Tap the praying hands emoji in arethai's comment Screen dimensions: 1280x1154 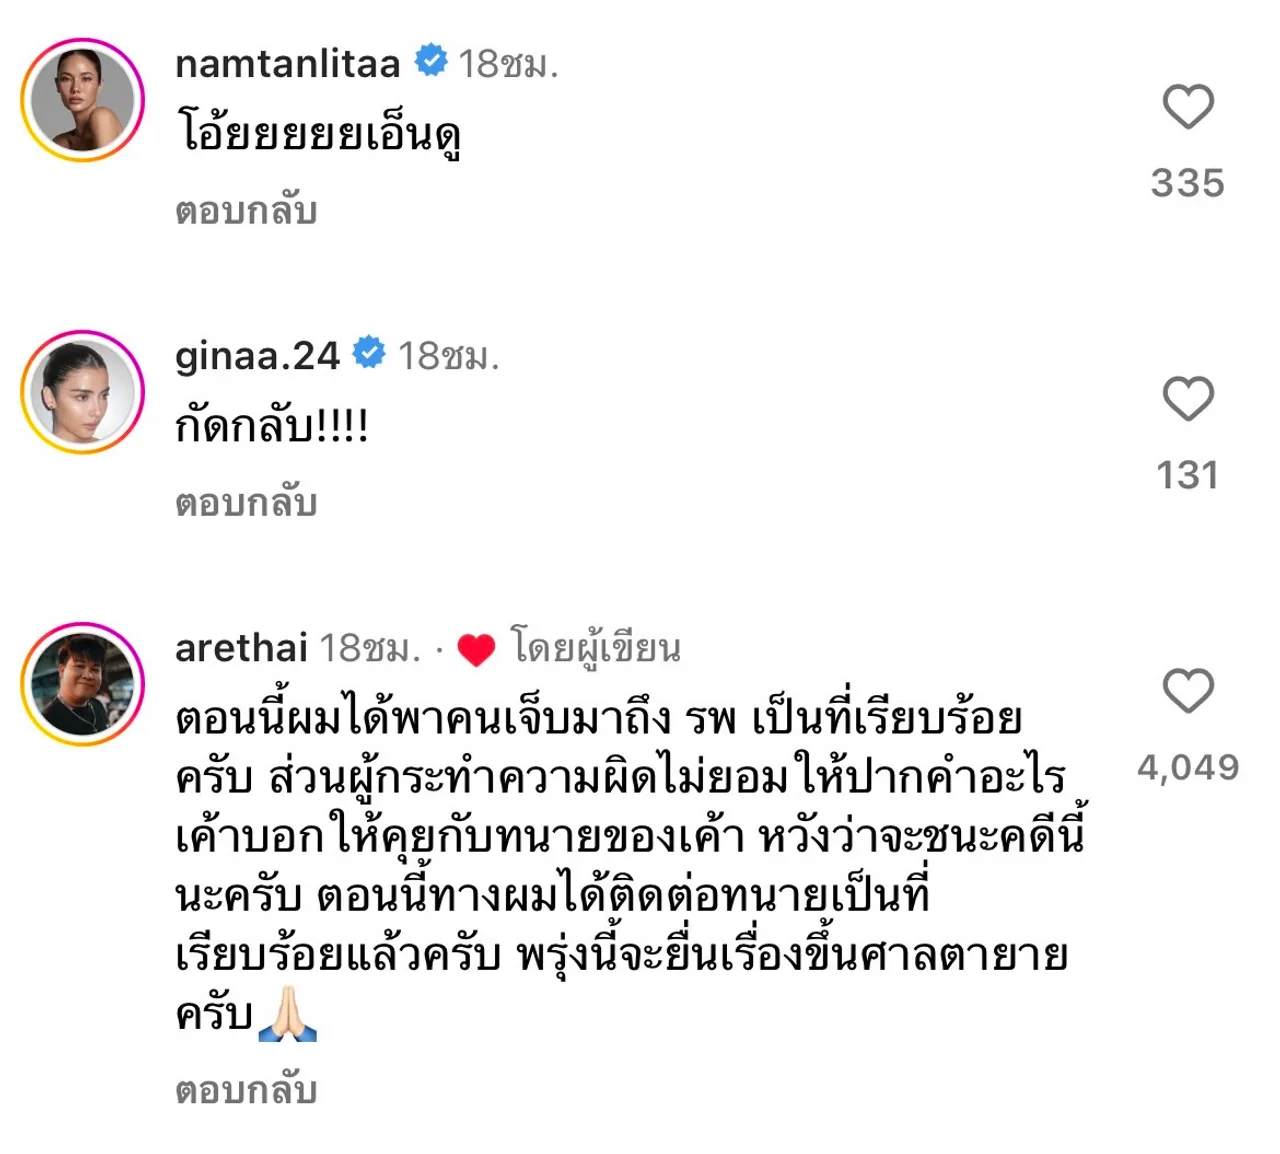point(287,1014)
